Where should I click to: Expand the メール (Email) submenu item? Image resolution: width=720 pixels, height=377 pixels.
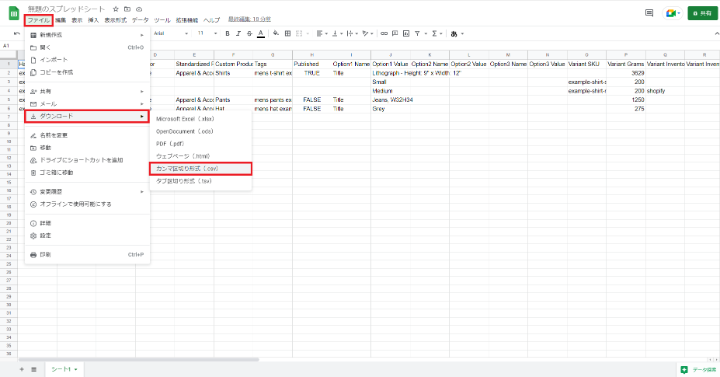[87, 104]
